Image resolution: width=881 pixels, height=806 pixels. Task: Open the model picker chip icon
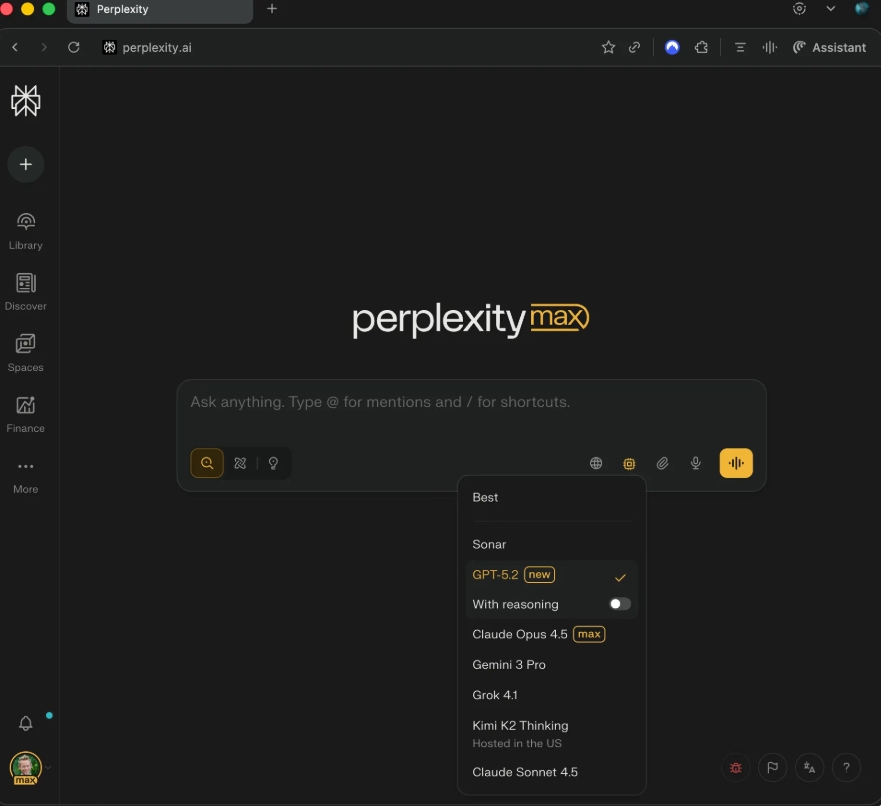[629, 463]
